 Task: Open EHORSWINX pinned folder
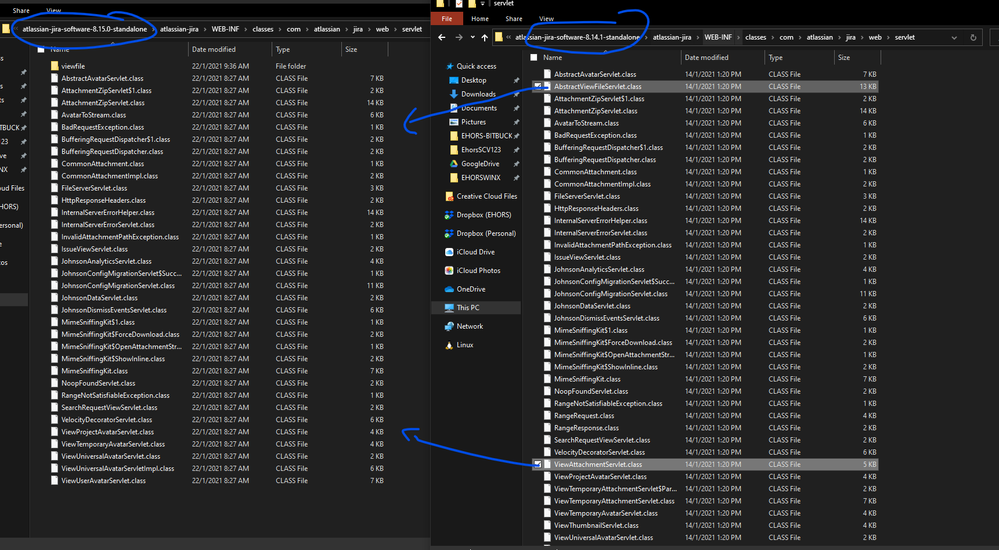point(480,178)
